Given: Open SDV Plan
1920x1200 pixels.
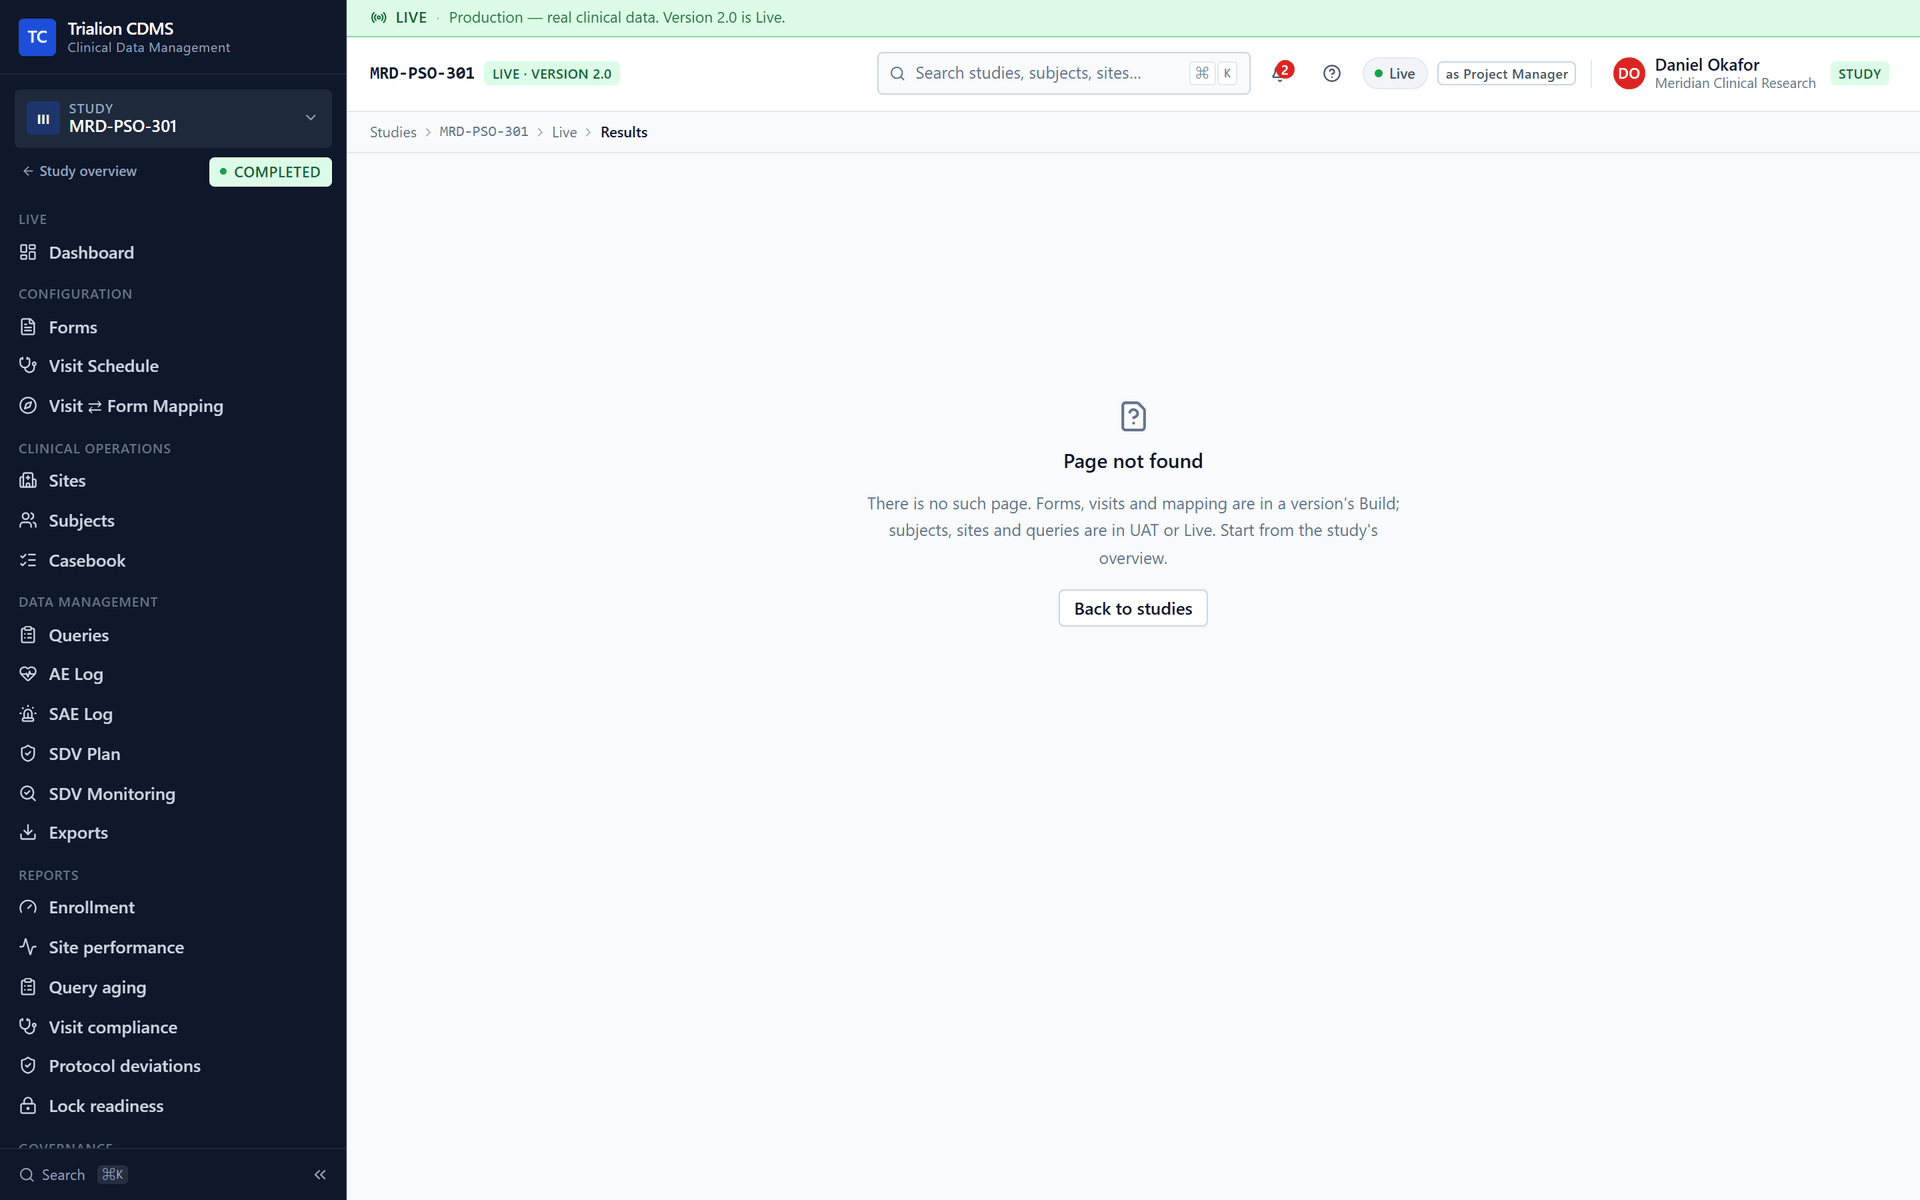Looking at the screenshot, I should coord(173,754).
